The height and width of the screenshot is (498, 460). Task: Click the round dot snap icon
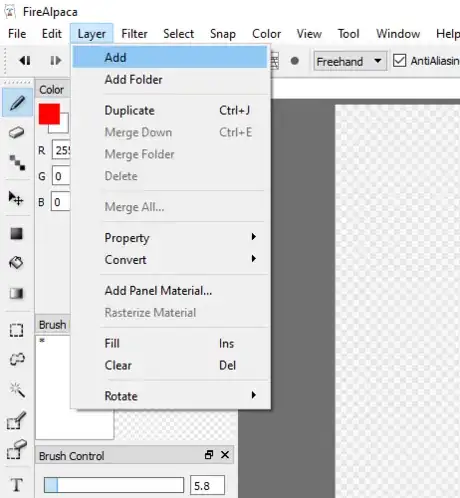point(295,61)
